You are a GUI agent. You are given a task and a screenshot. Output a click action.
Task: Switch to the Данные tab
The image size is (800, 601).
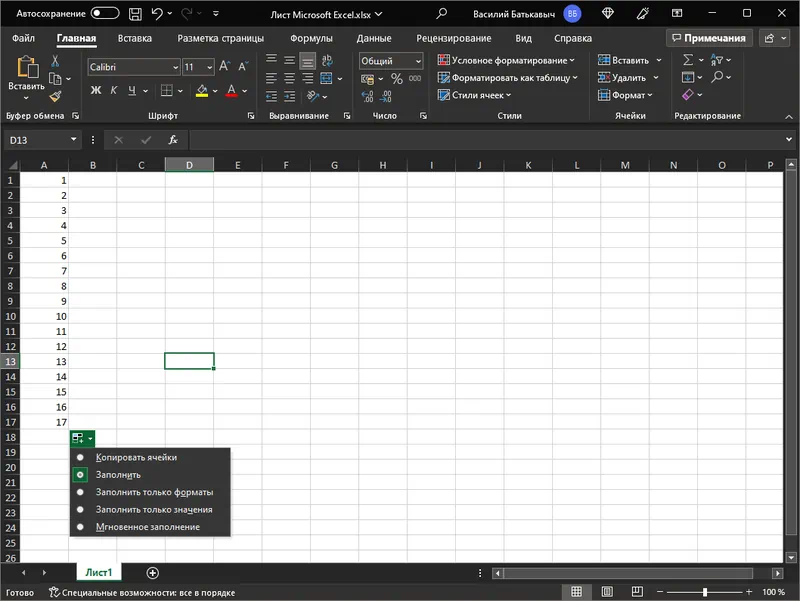coord(374,38)
